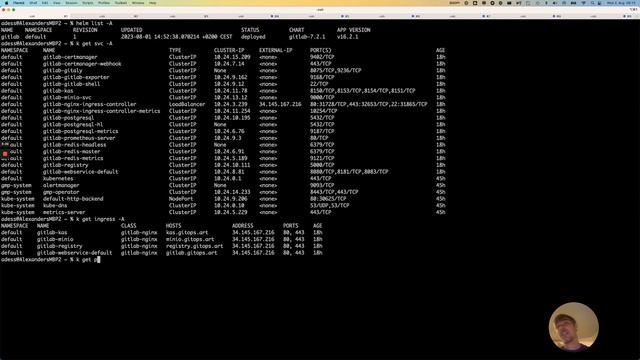Select the gitlab-postgresql-hl service name
The height and width of the screenshot is (360, 640).
(73, 124)
